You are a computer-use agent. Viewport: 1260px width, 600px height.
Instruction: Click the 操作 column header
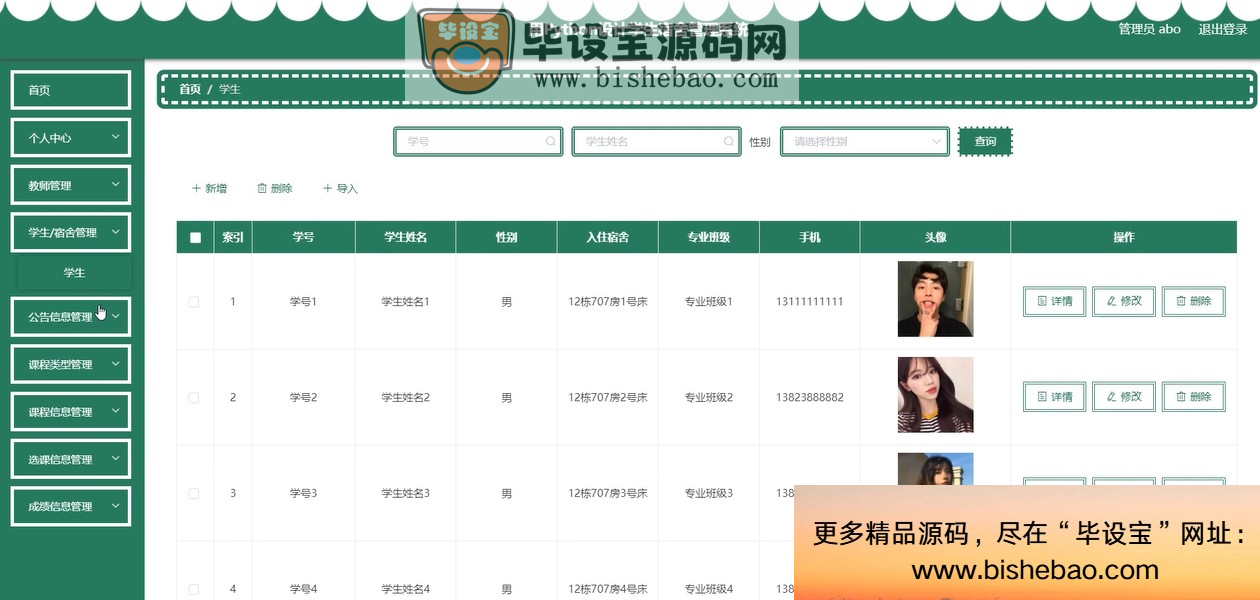click(1124, 238)
